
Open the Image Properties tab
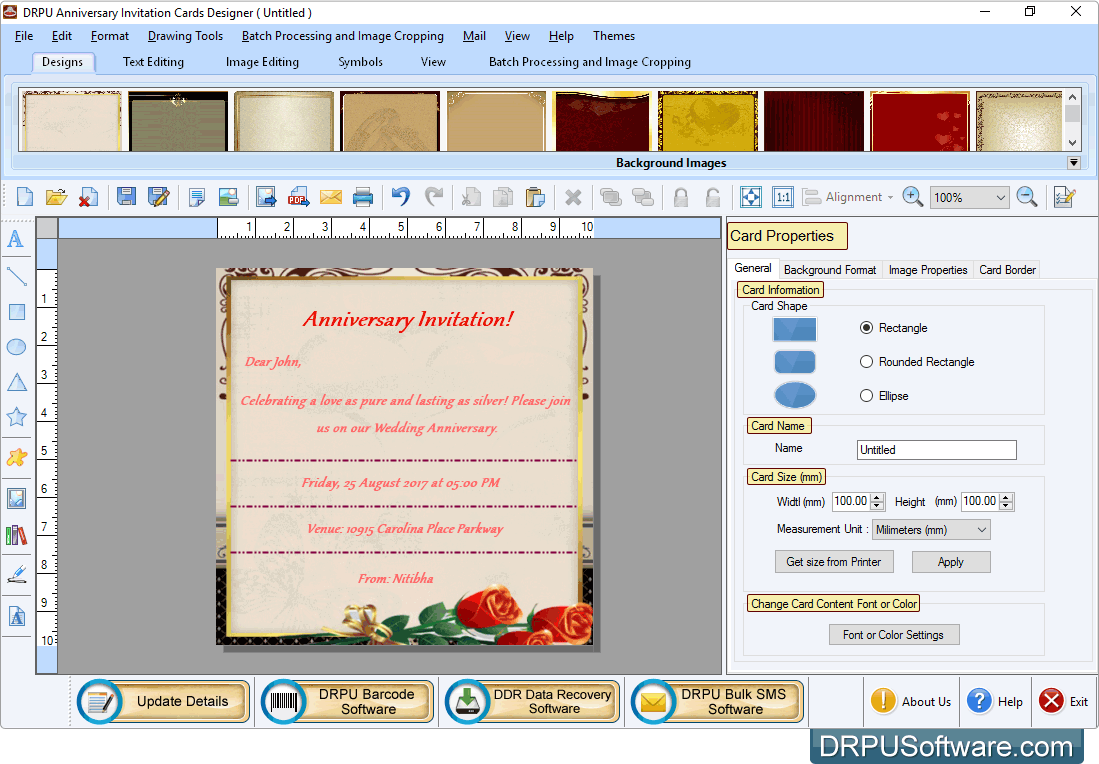[x=928, y=270]
